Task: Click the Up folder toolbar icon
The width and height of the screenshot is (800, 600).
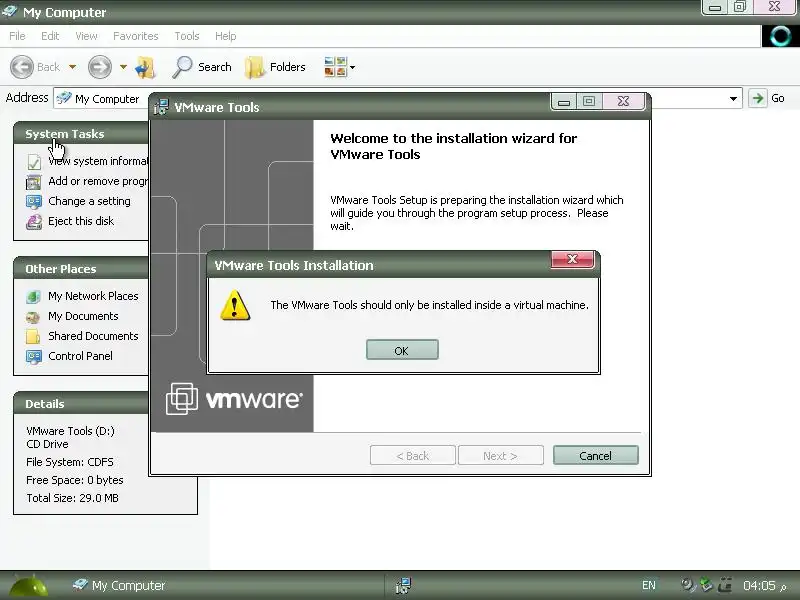Action: pos(145,67)
